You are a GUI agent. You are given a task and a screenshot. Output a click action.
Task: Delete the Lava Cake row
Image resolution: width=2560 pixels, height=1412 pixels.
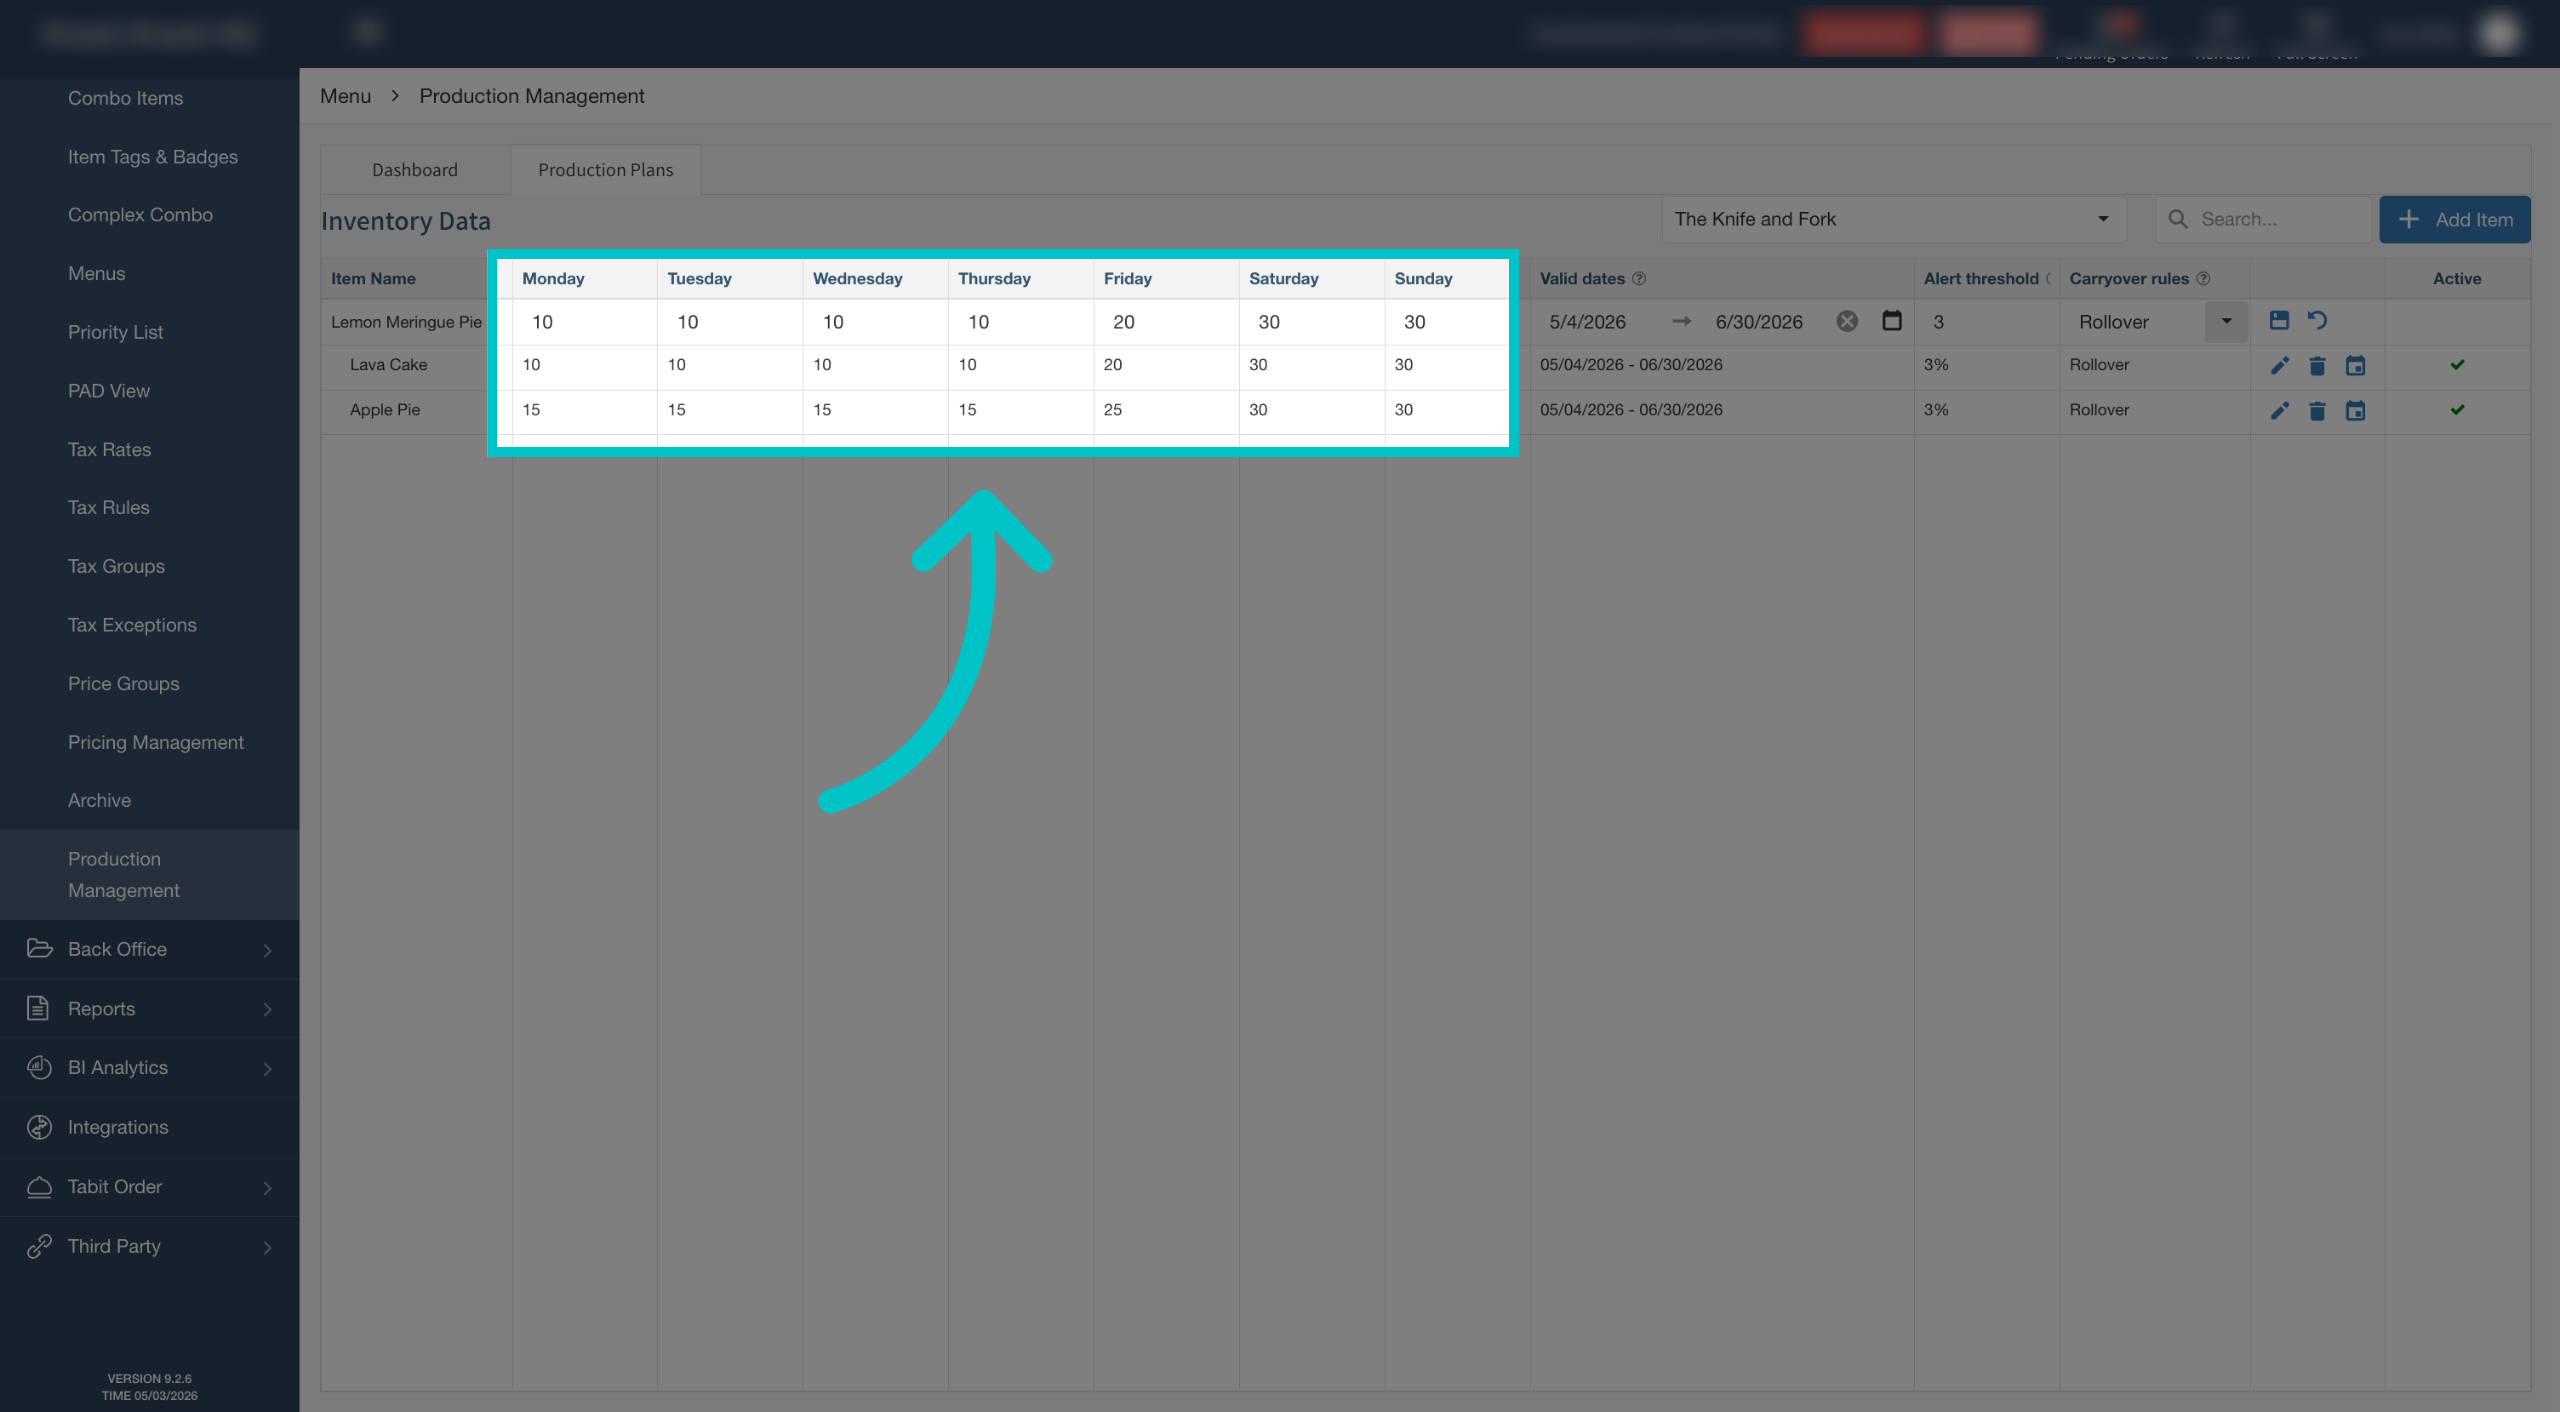[x=2317, y=366]
